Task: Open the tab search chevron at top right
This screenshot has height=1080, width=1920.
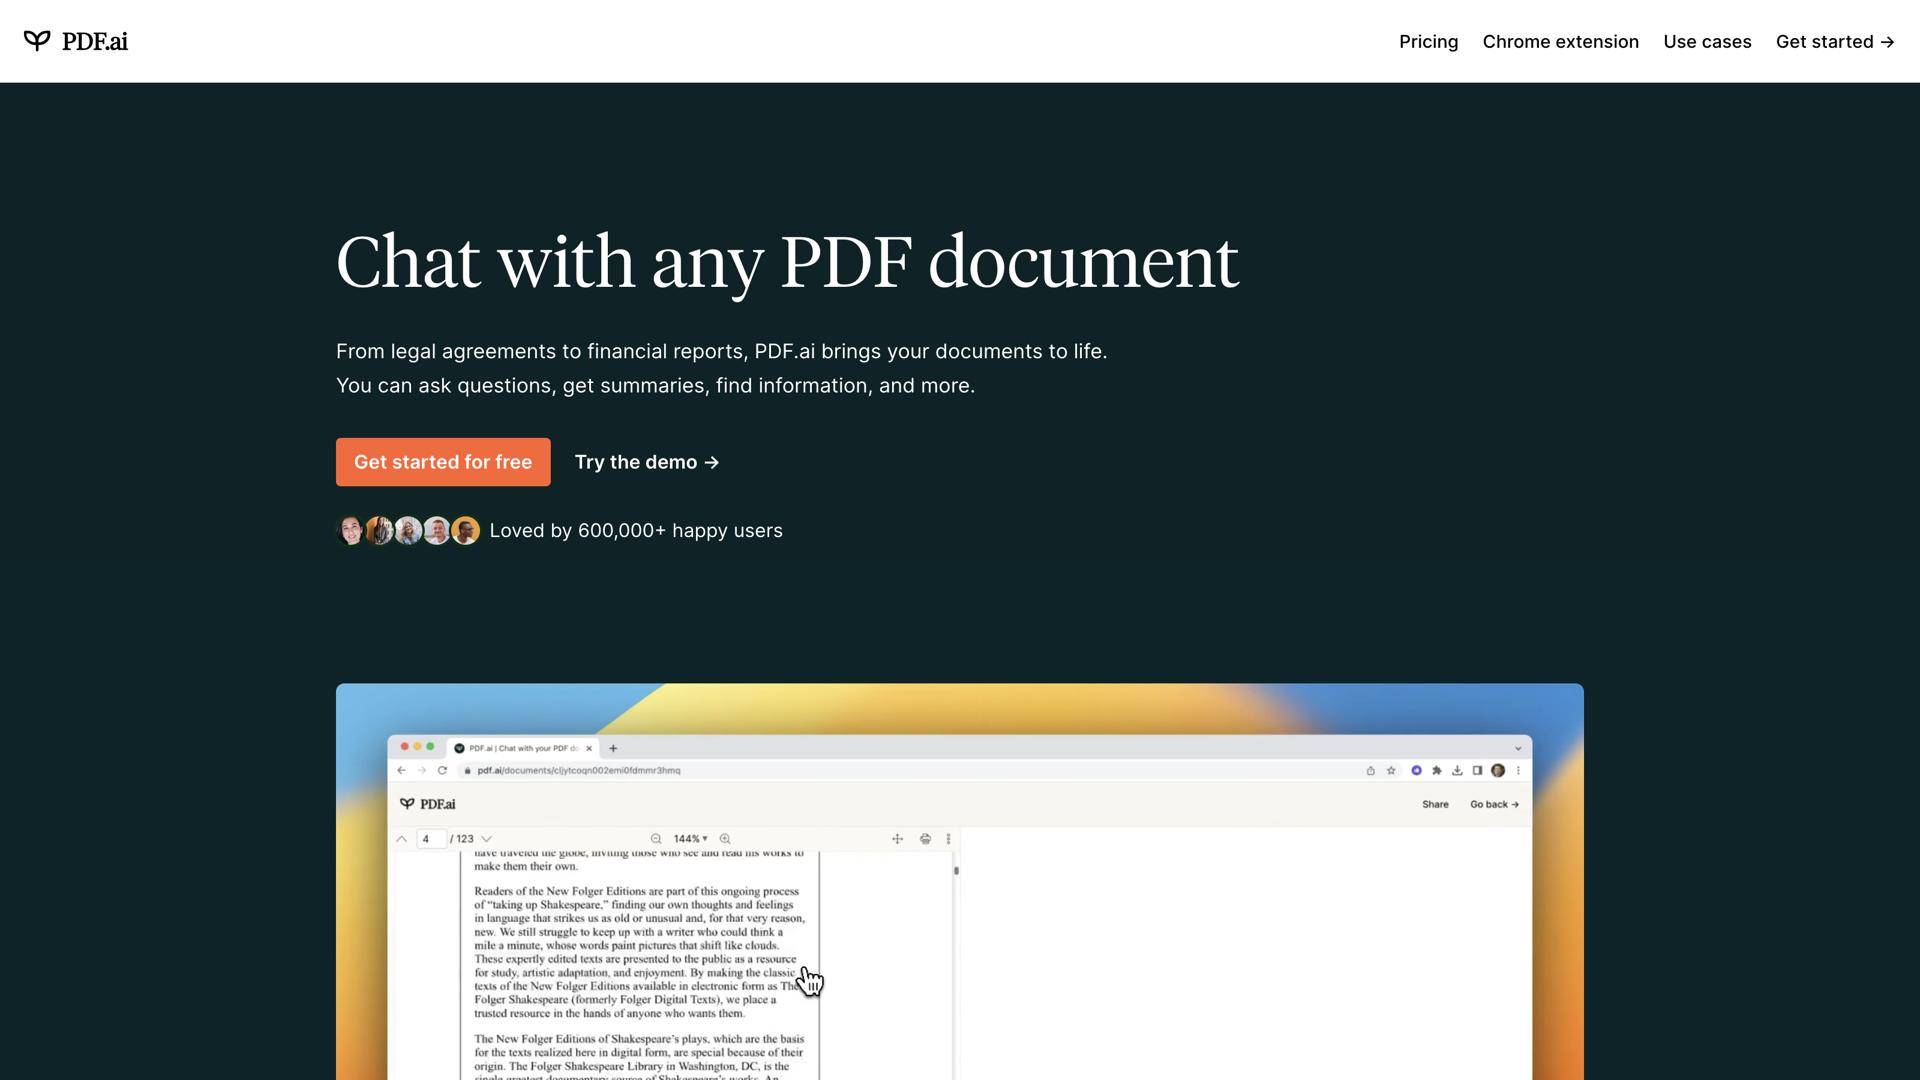Action: pos(1518,748)
